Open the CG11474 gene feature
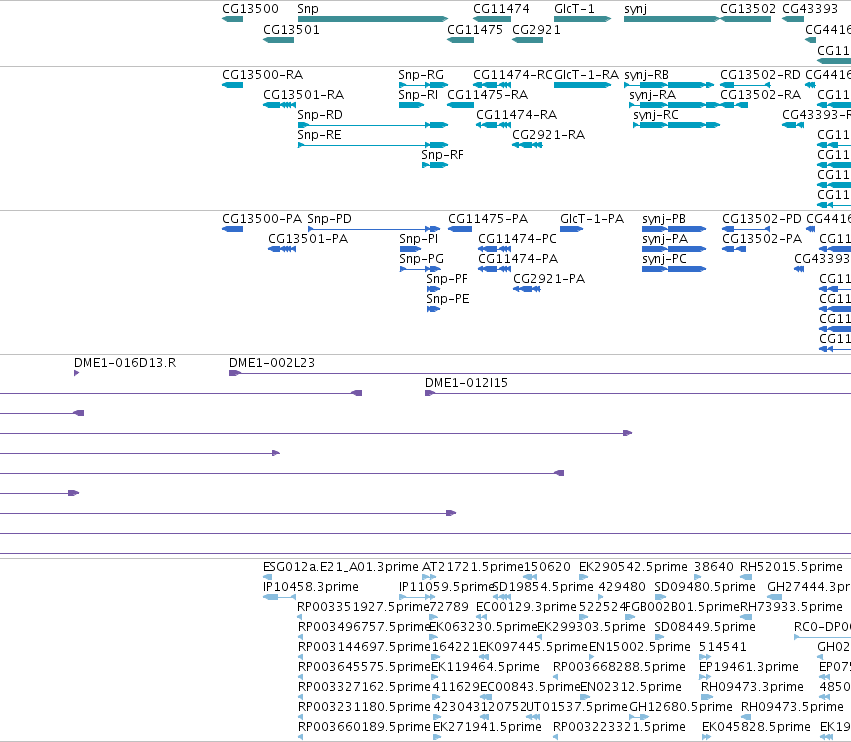The width and height of the screenshot is (851, 742). (492, 19)
